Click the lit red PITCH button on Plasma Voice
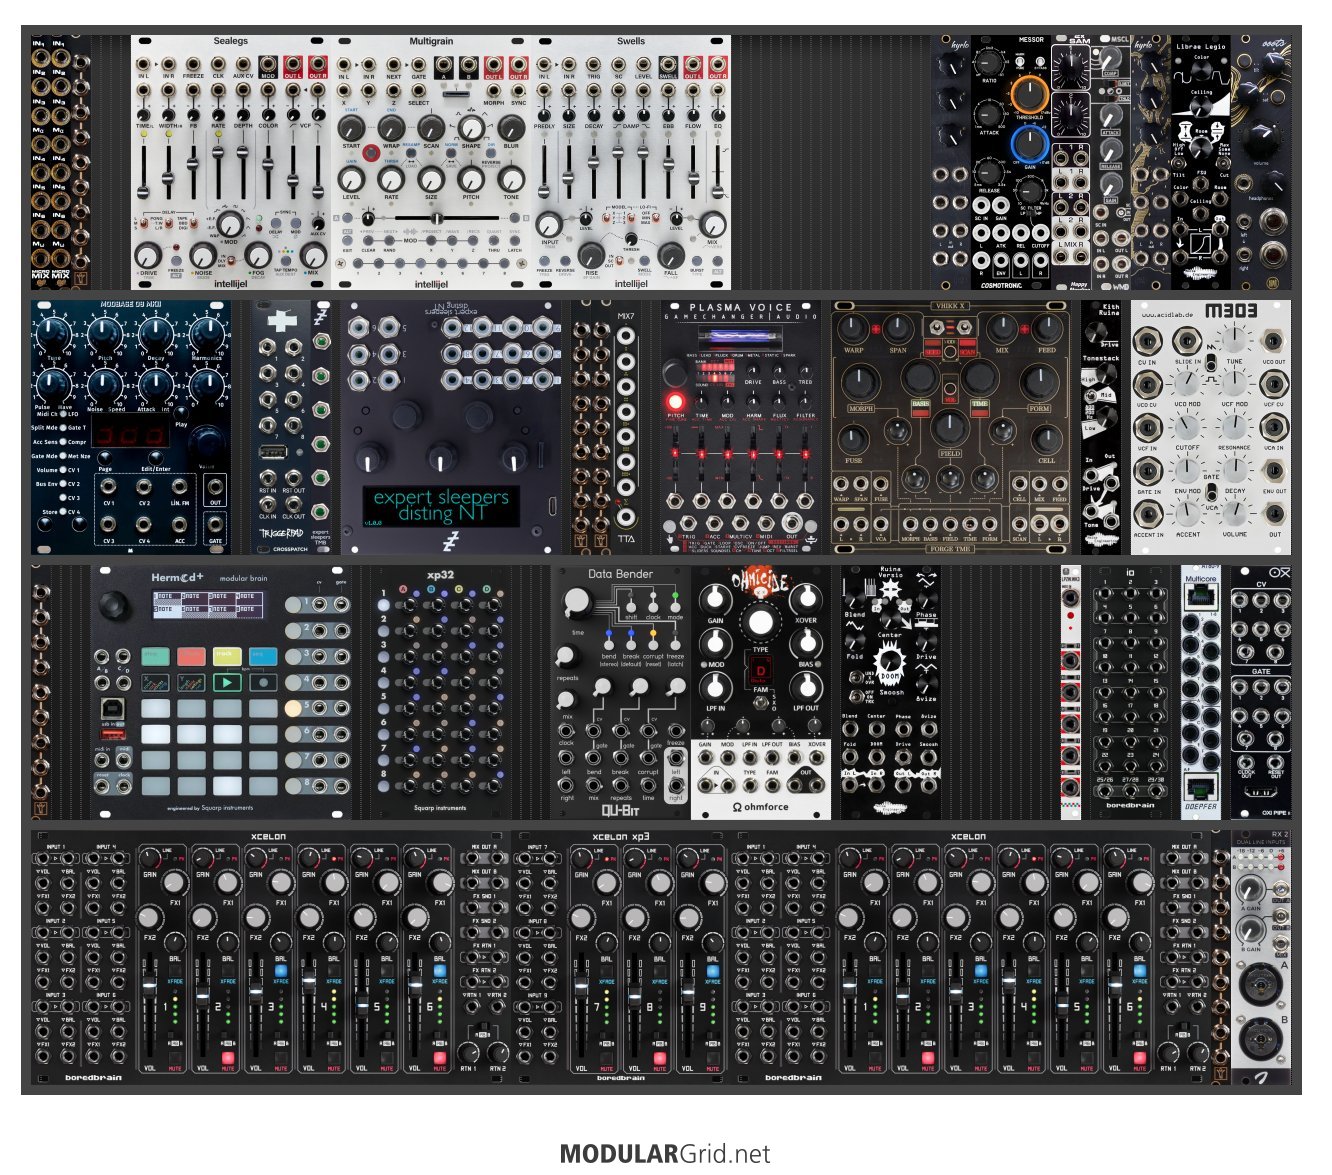 pos(675,402)
